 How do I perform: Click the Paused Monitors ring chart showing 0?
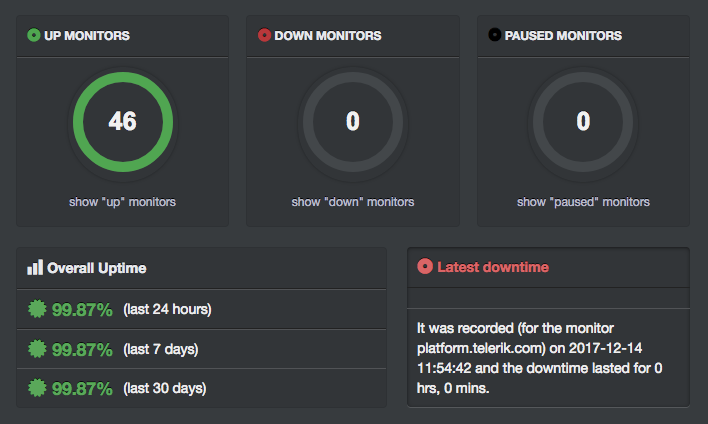tap(583, 122)
